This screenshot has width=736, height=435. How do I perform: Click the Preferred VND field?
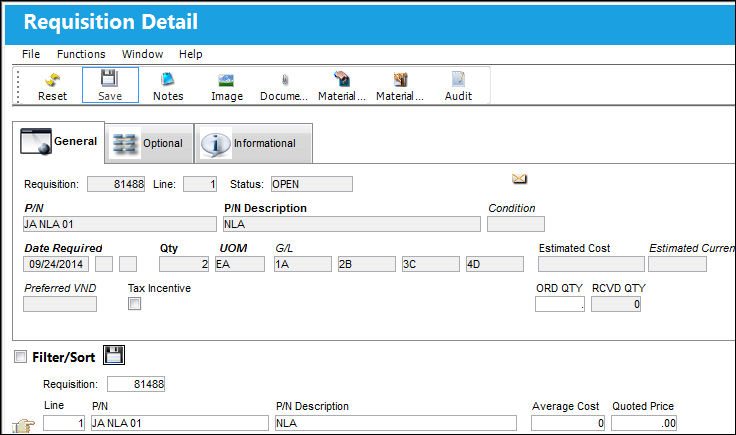[60, 304]
